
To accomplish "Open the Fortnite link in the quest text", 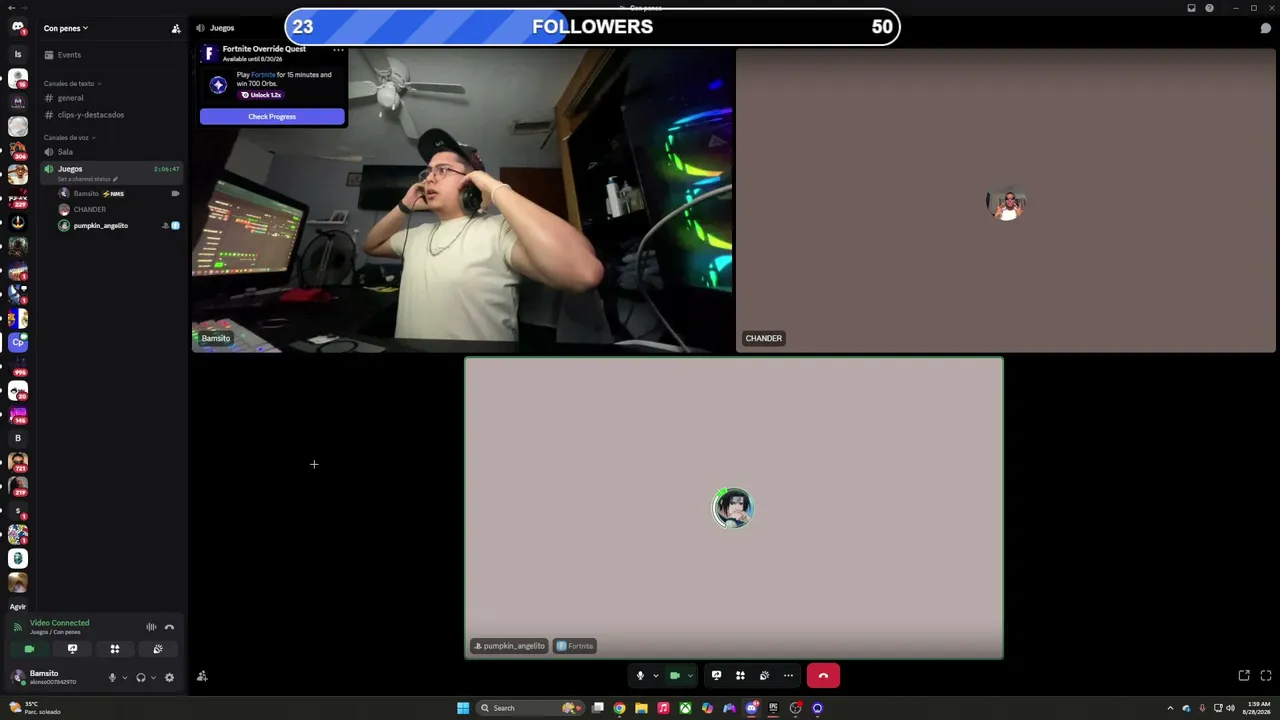I will 263,75.
